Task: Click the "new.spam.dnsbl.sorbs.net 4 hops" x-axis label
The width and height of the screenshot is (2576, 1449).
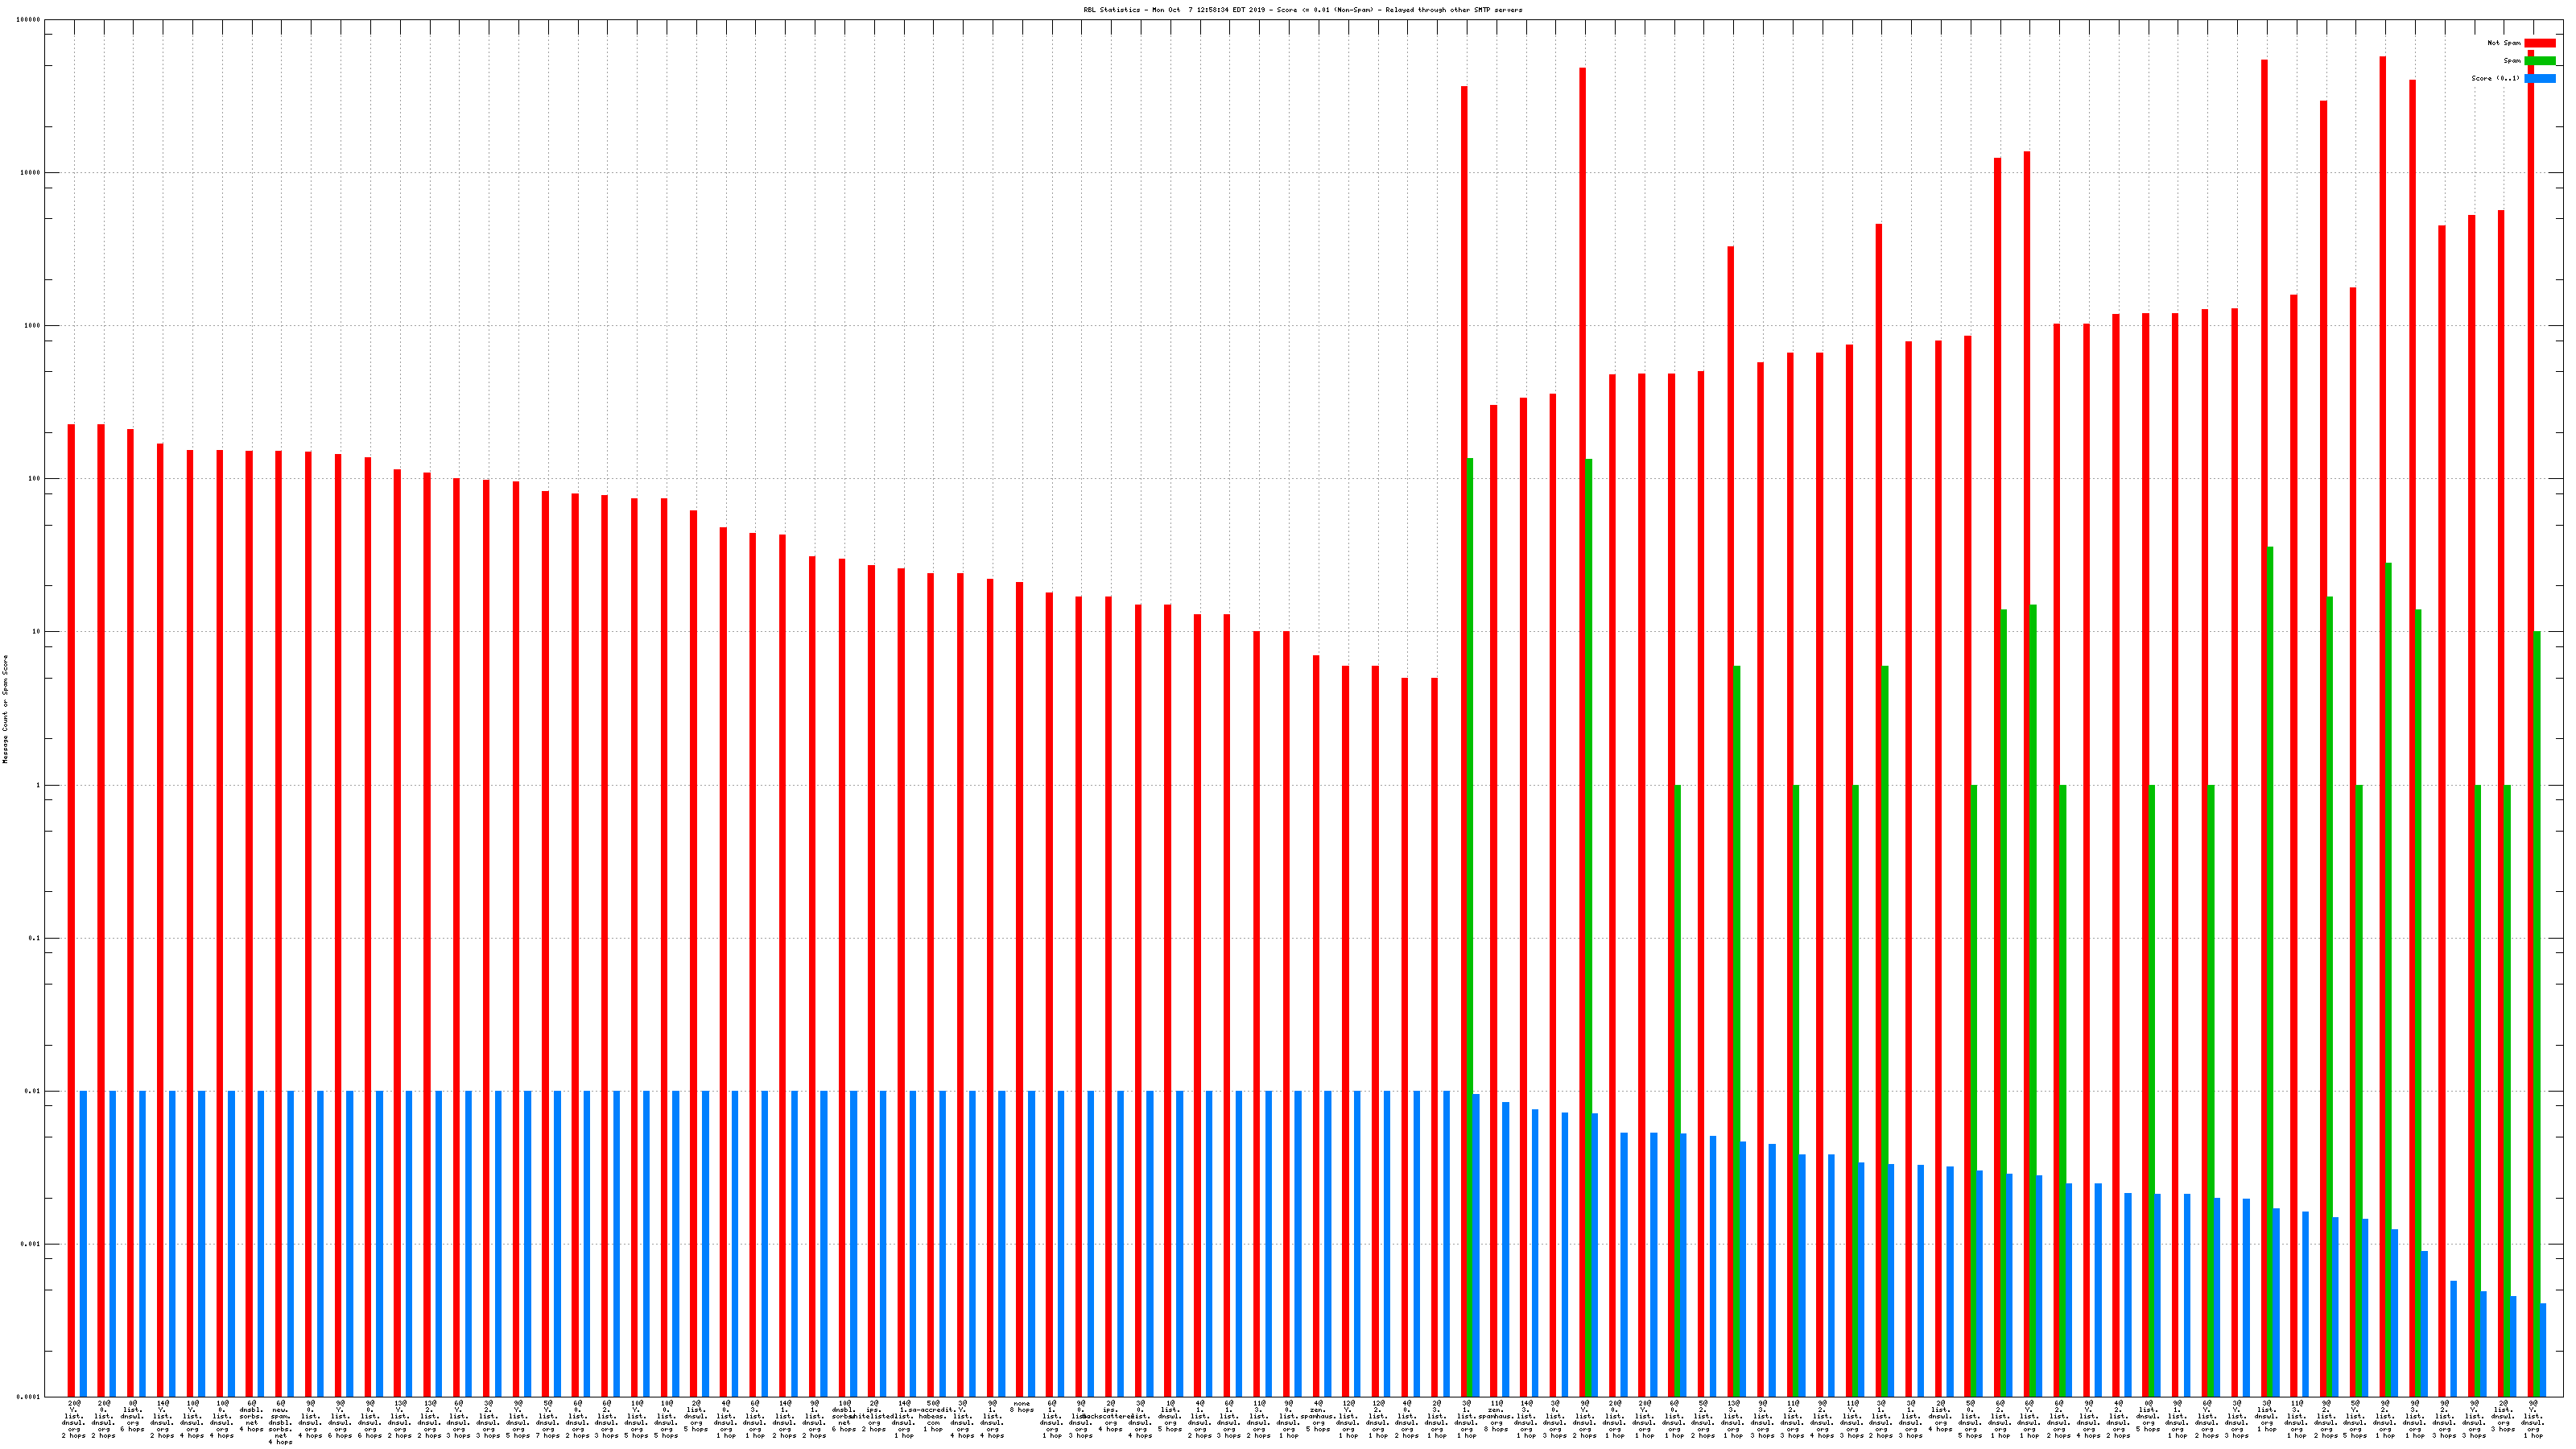Action: coord(280,1422)
